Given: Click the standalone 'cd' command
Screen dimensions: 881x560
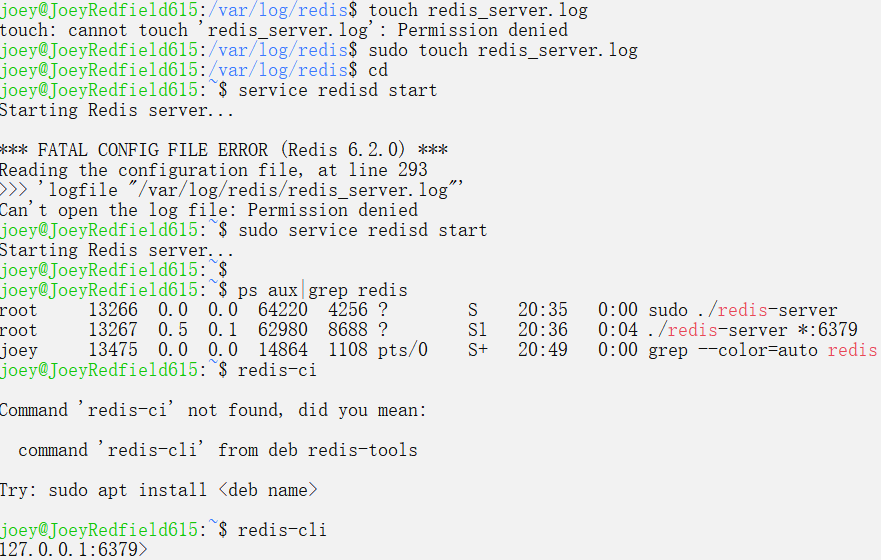Looking at the screenshot, I should coord(378,70).
